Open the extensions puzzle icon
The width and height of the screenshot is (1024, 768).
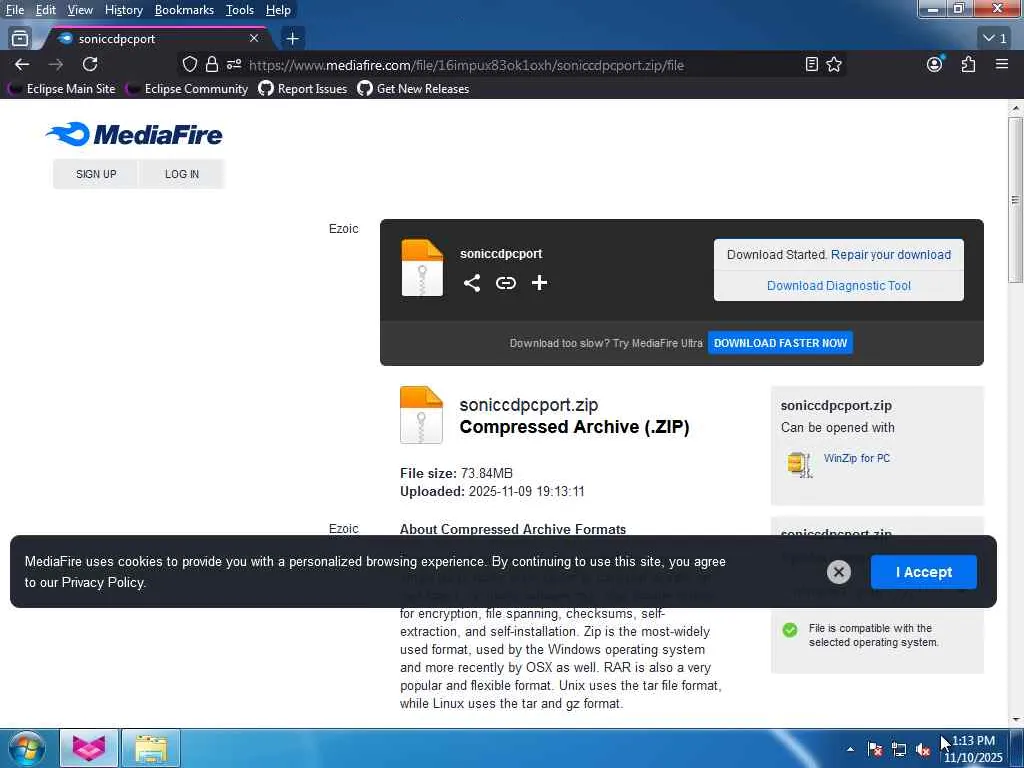[x=968, y=64]
